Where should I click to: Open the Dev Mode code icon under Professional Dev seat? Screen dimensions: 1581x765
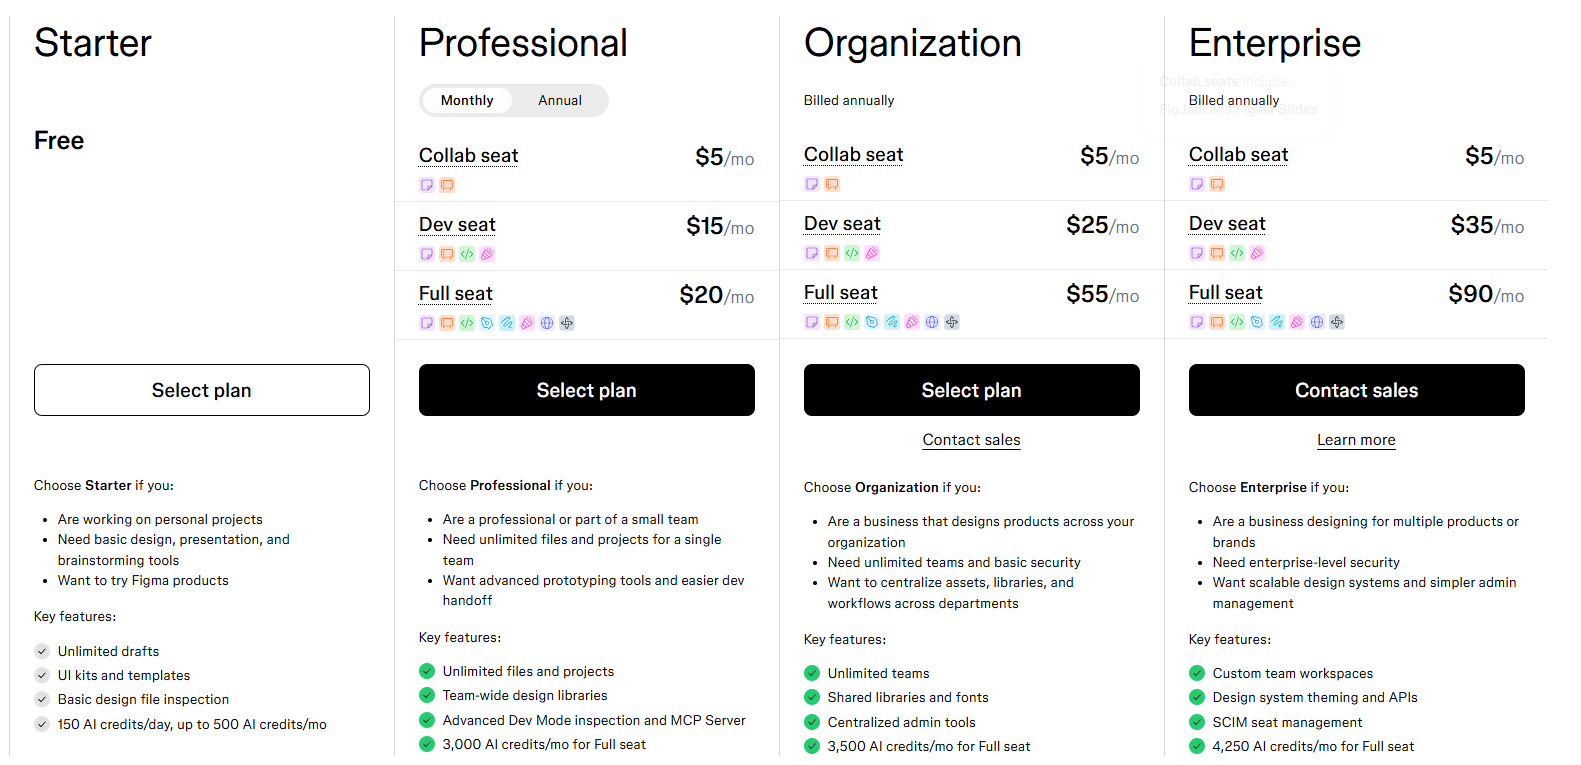467,253
